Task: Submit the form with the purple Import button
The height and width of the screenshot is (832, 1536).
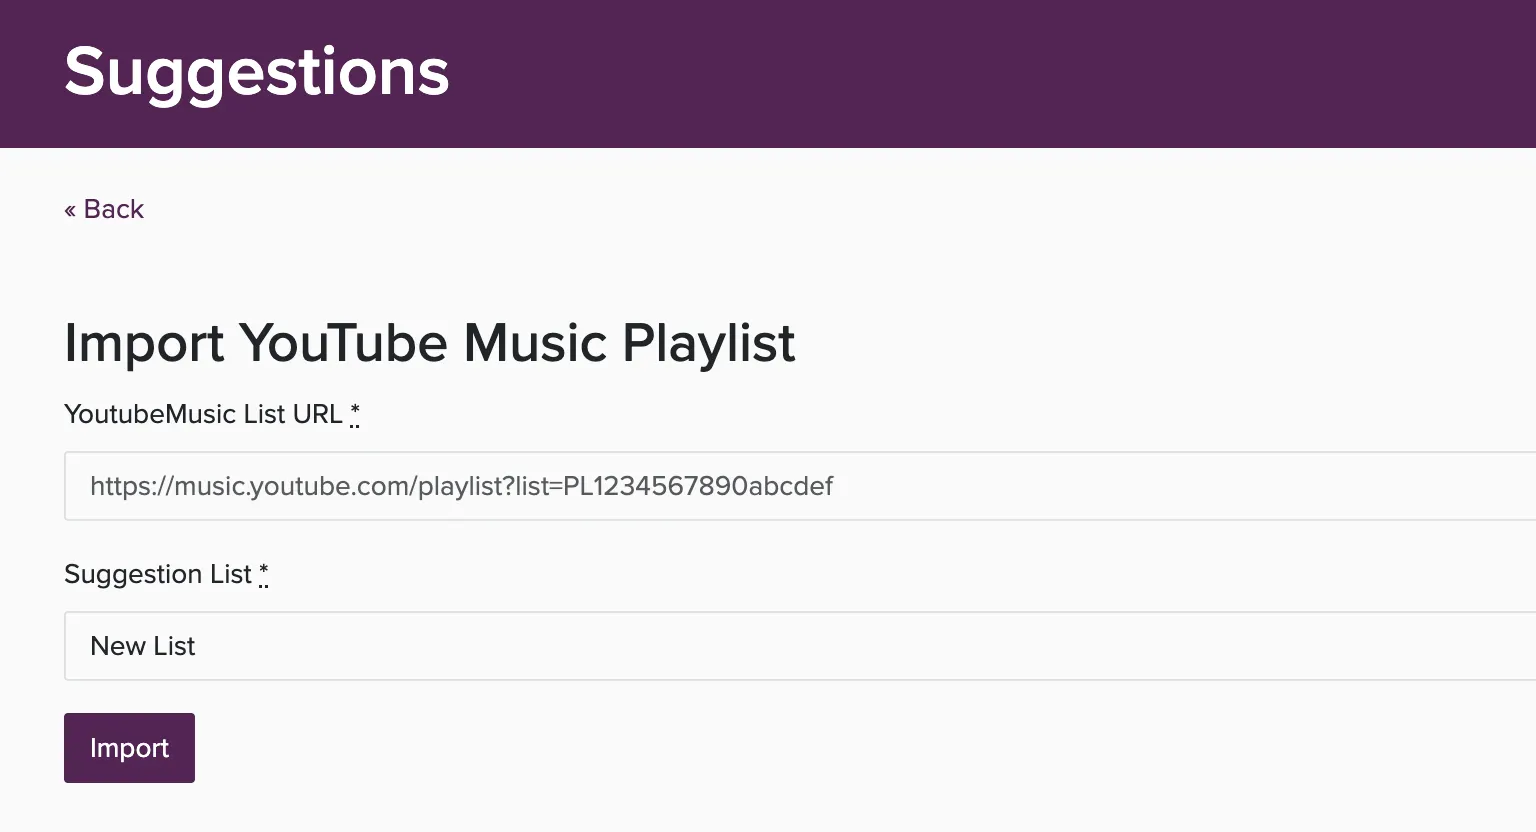Action: pyautogui.click(x=129, y=748)
